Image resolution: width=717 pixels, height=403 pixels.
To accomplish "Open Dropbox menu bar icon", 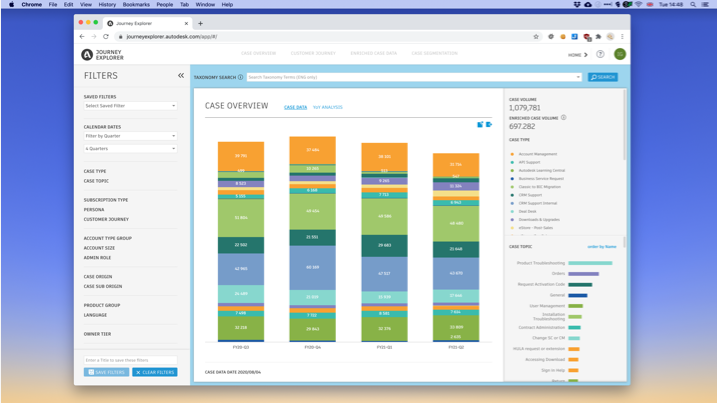I will click(577, 5).
